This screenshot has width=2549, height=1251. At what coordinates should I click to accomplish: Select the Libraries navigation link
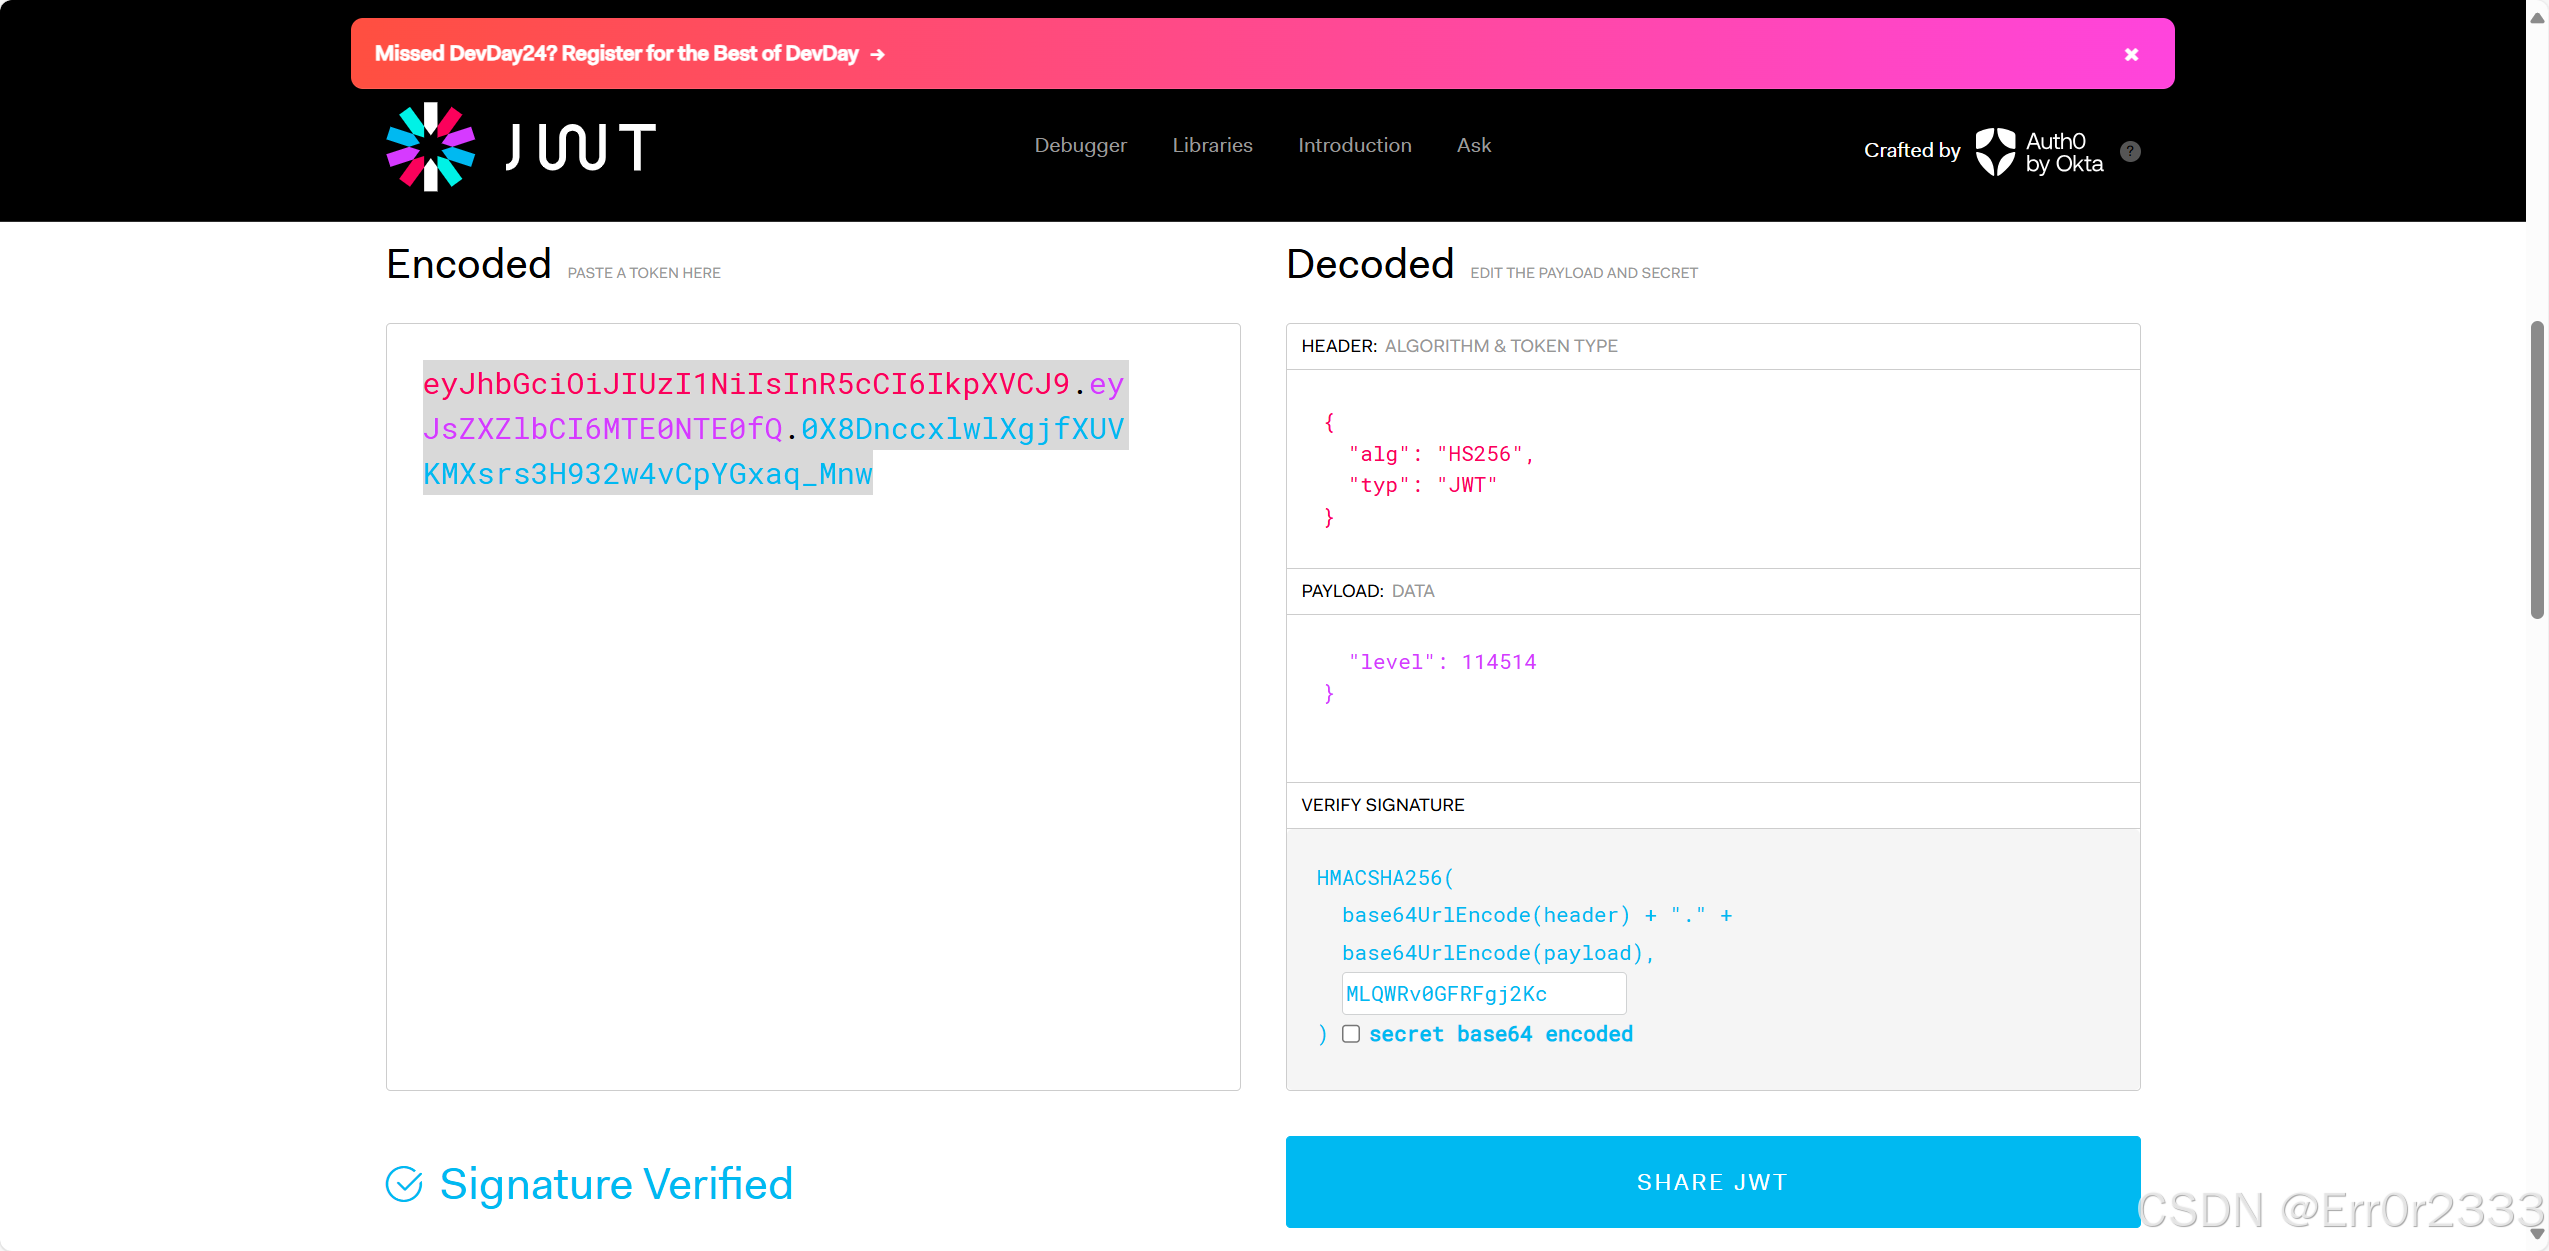pos(1211,145)
